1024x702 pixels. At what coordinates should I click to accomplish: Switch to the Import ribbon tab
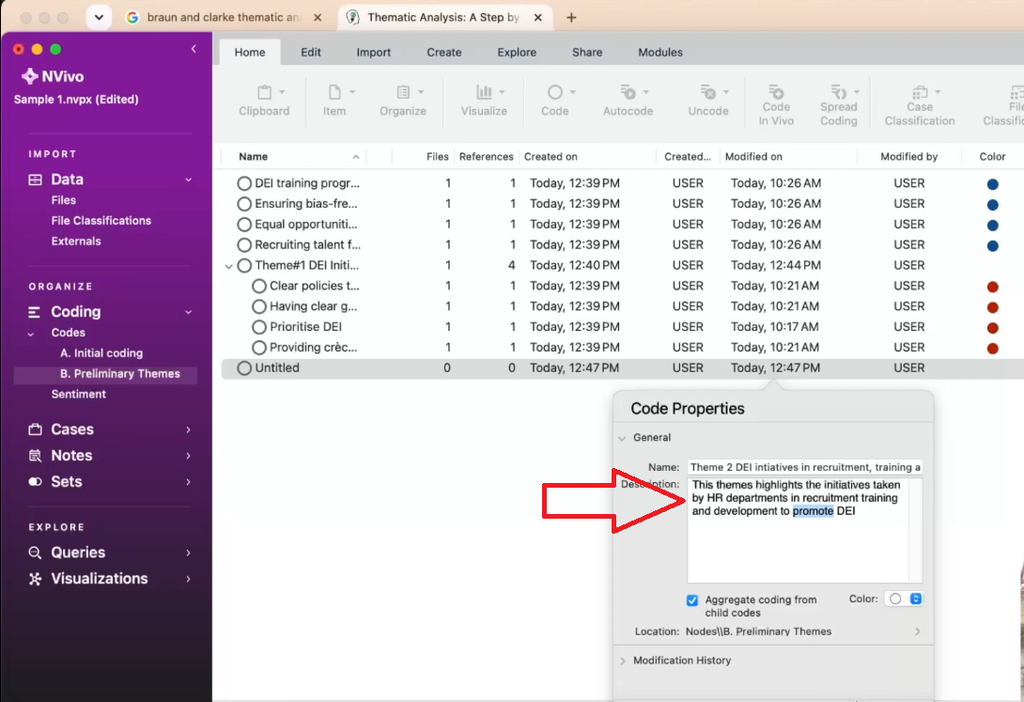[x=374, y=52]
